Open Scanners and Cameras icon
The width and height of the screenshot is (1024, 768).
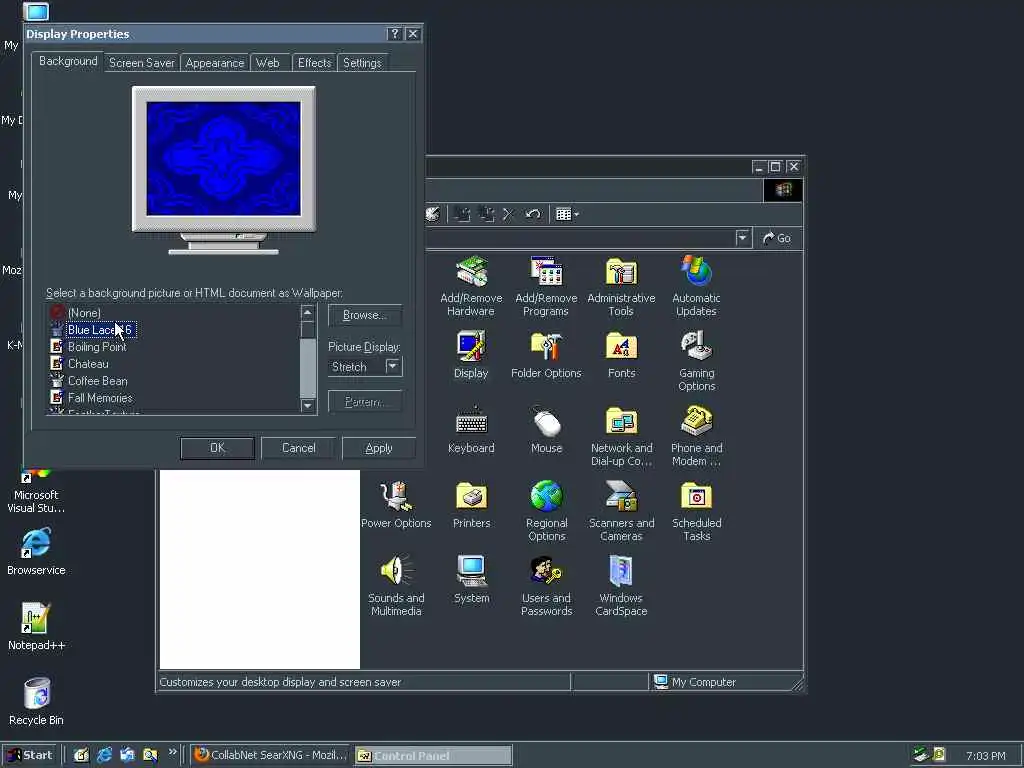point(621,511)
